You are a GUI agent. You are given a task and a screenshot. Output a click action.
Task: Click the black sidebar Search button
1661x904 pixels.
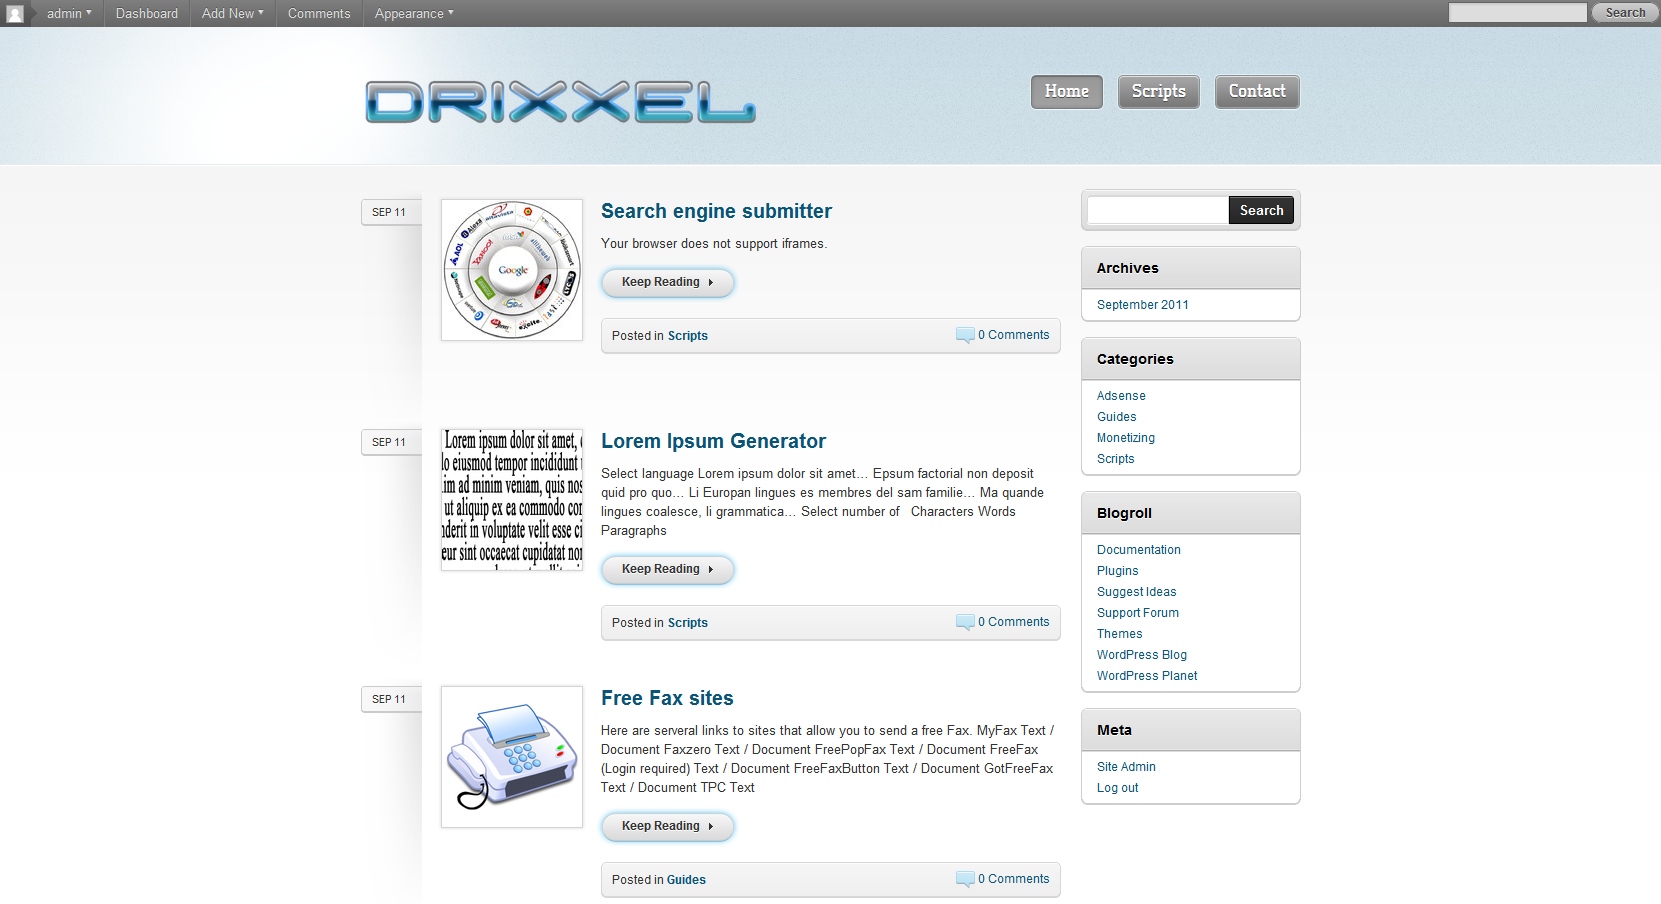point(1261,210)
